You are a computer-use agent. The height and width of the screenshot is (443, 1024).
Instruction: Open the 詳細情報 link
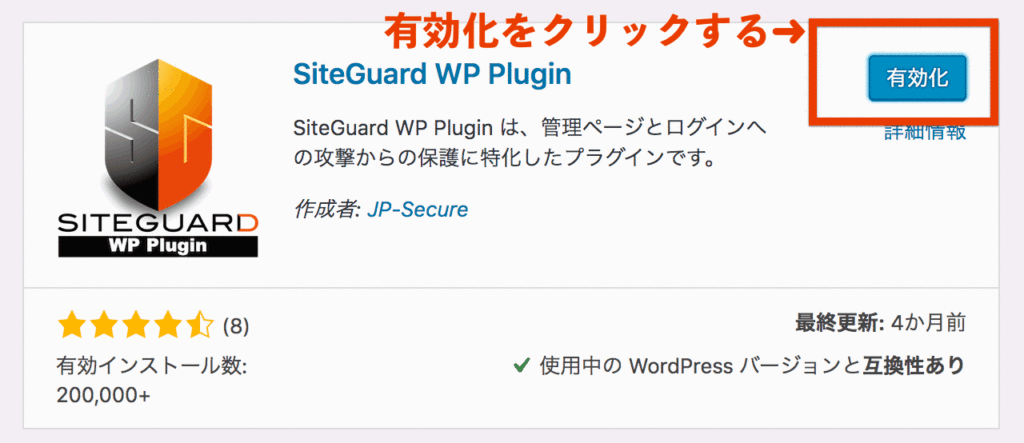coord(925,133)
